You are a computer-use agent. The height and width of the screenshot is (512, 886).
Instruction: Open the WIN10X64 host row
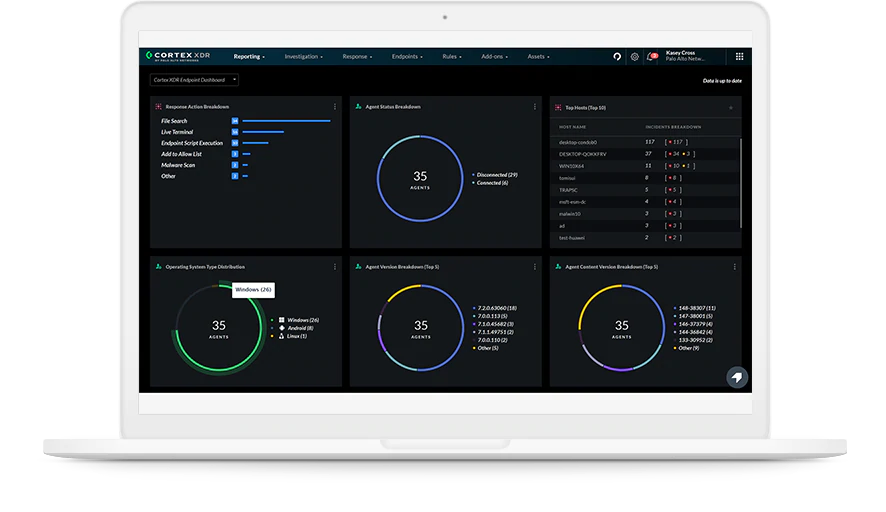pyautogui.click(x=645, y=166)
